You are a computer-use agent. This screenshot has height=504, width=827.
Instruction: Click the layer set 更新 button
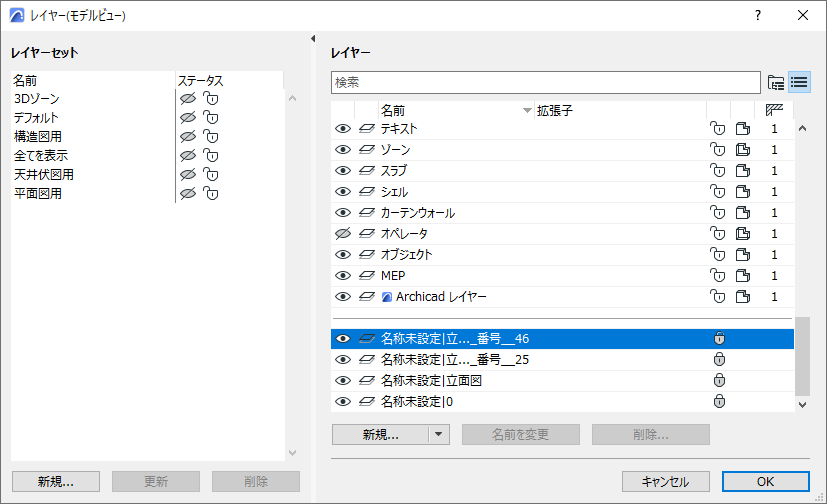click(156, 481)
